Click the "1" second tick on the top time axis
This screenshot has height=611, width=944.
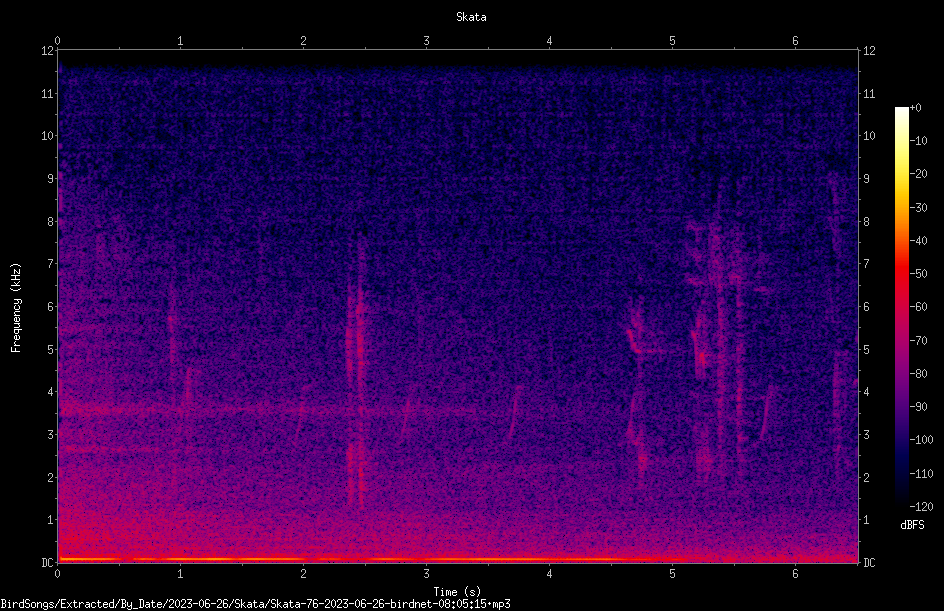point(180,41)
